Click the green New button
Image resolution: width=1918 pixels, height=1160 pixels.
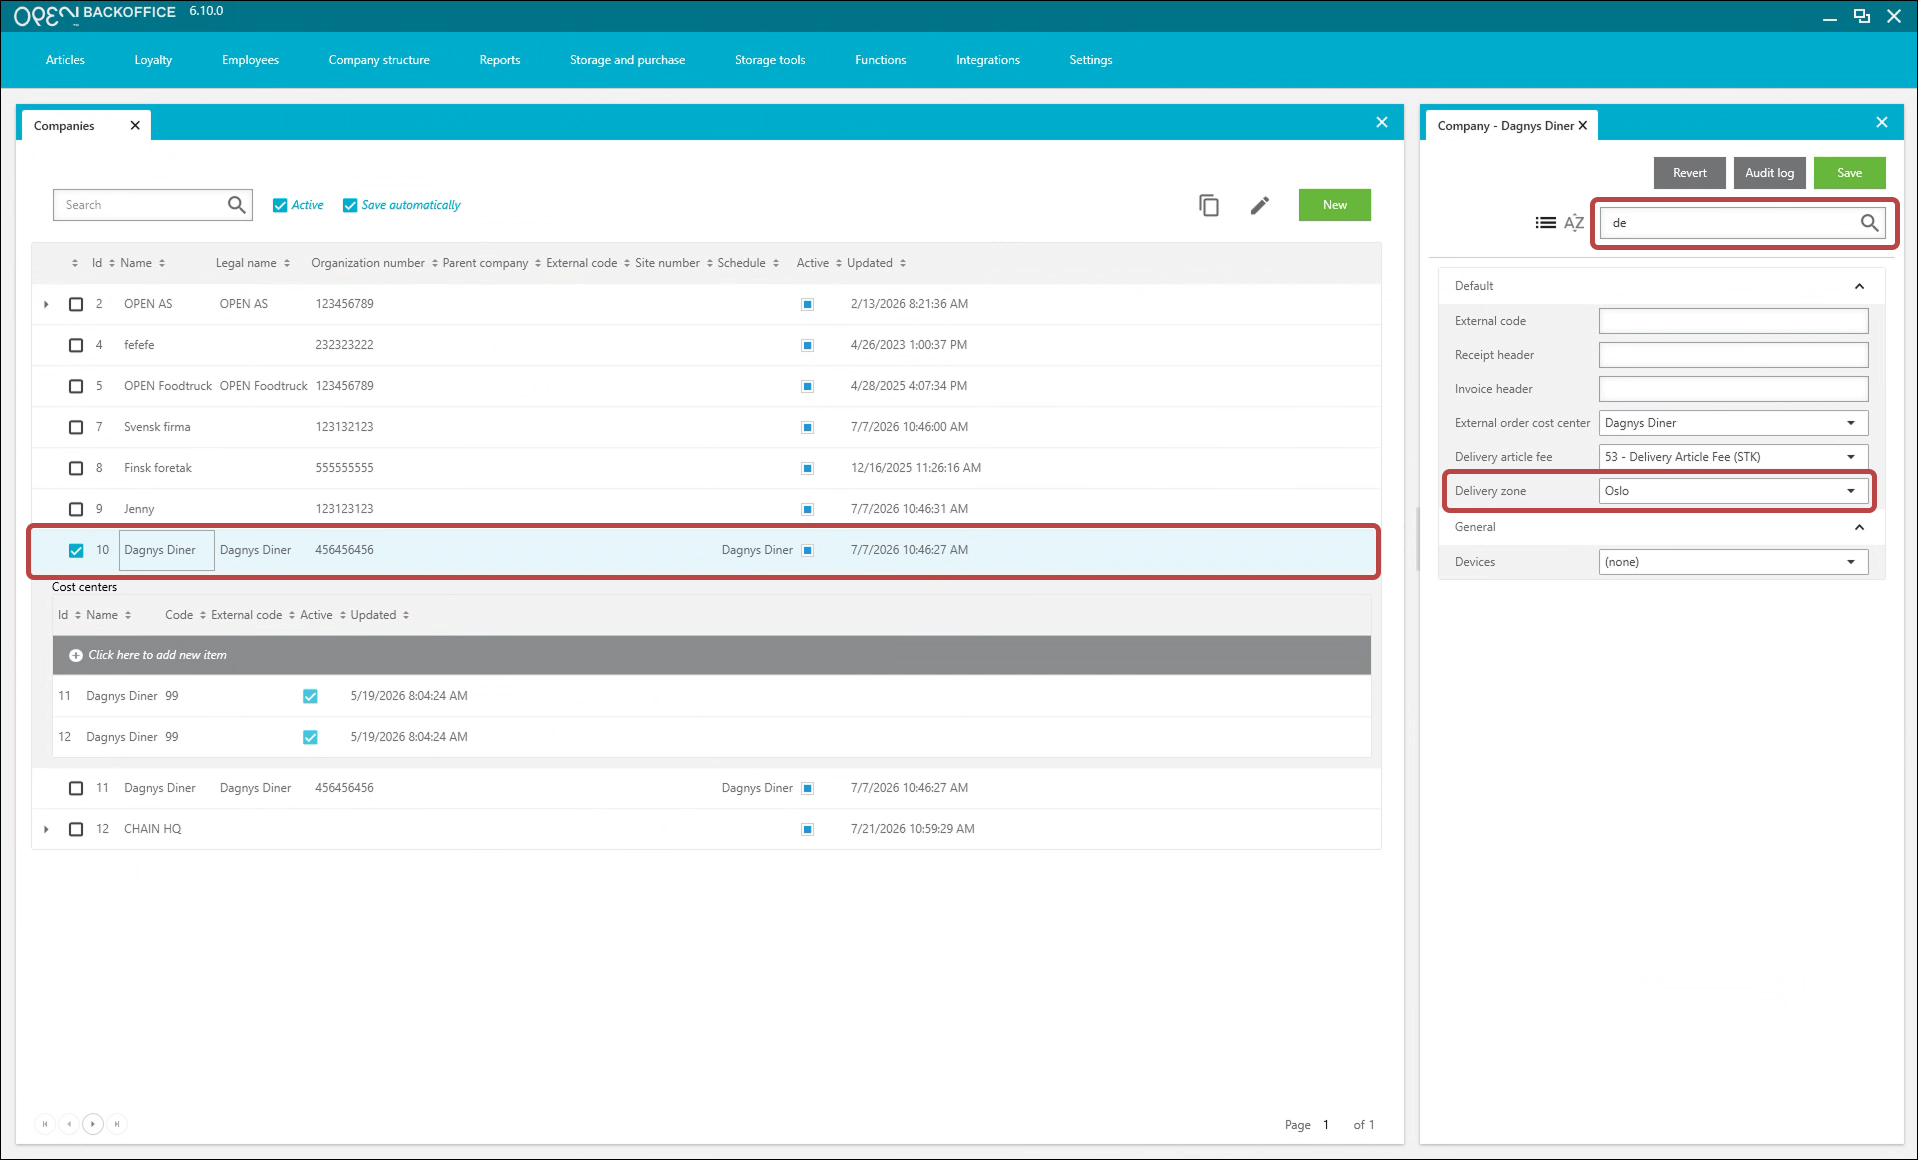click(x=1335, y=205)
